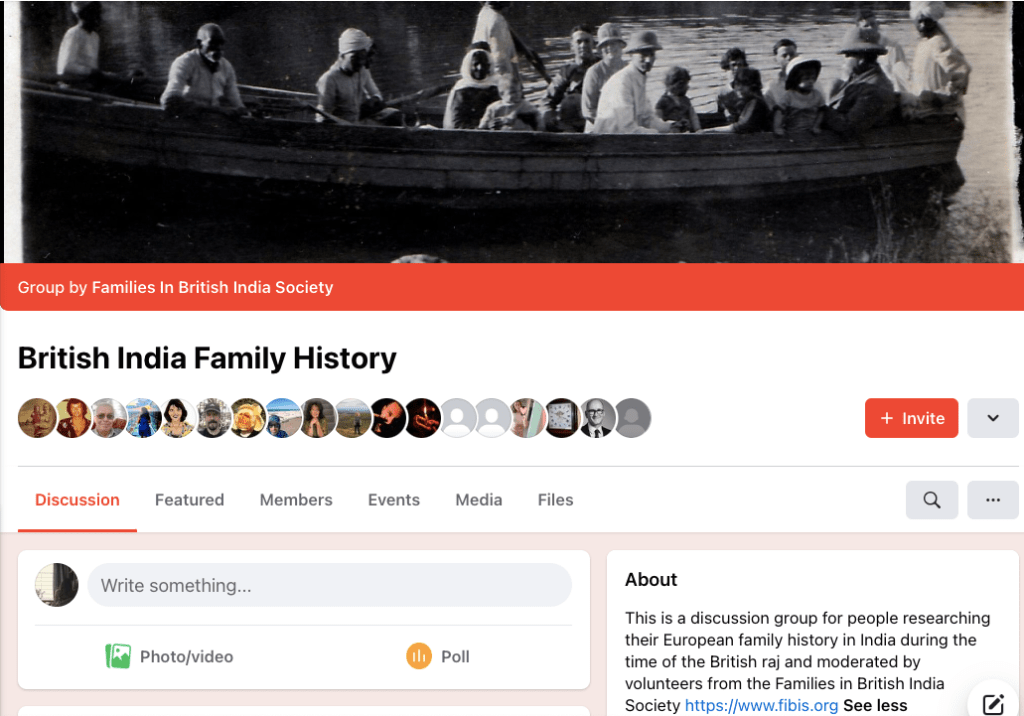Click your profile picture beside Write something
The width and height of the screenshot is (1024, 716).
57,585
